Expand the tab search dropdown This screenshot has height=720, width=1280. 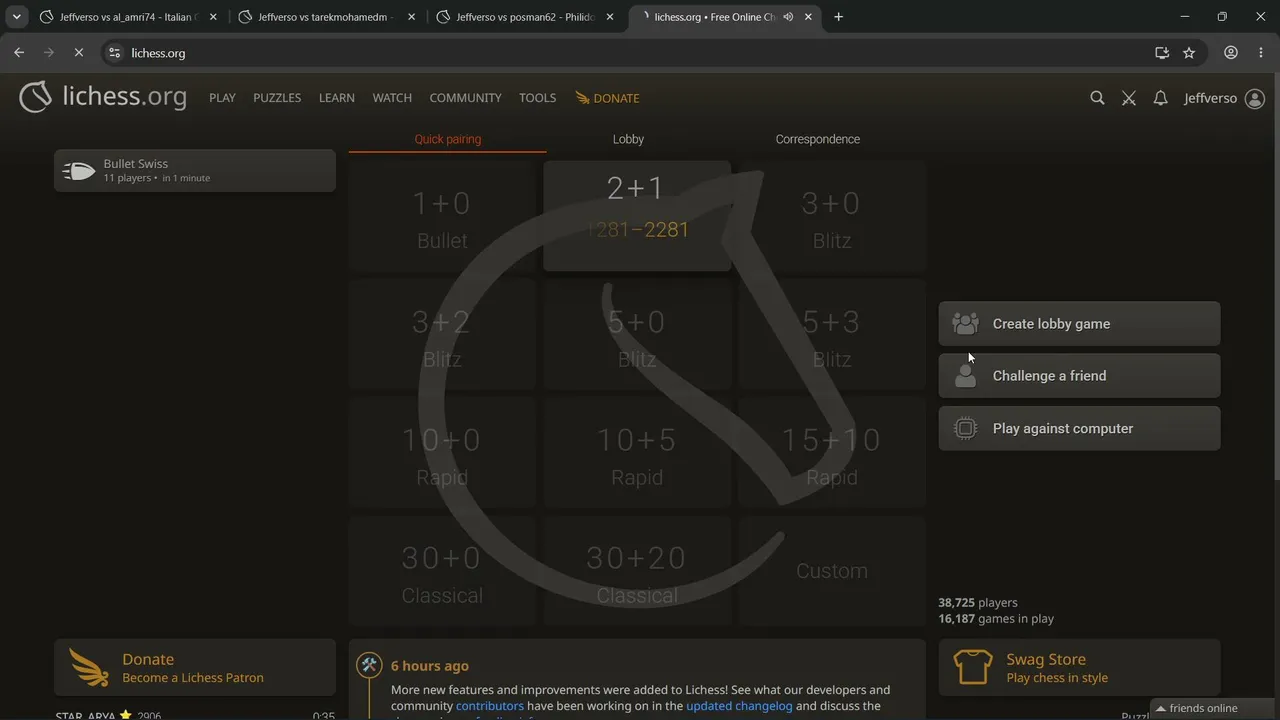(17, 17)
